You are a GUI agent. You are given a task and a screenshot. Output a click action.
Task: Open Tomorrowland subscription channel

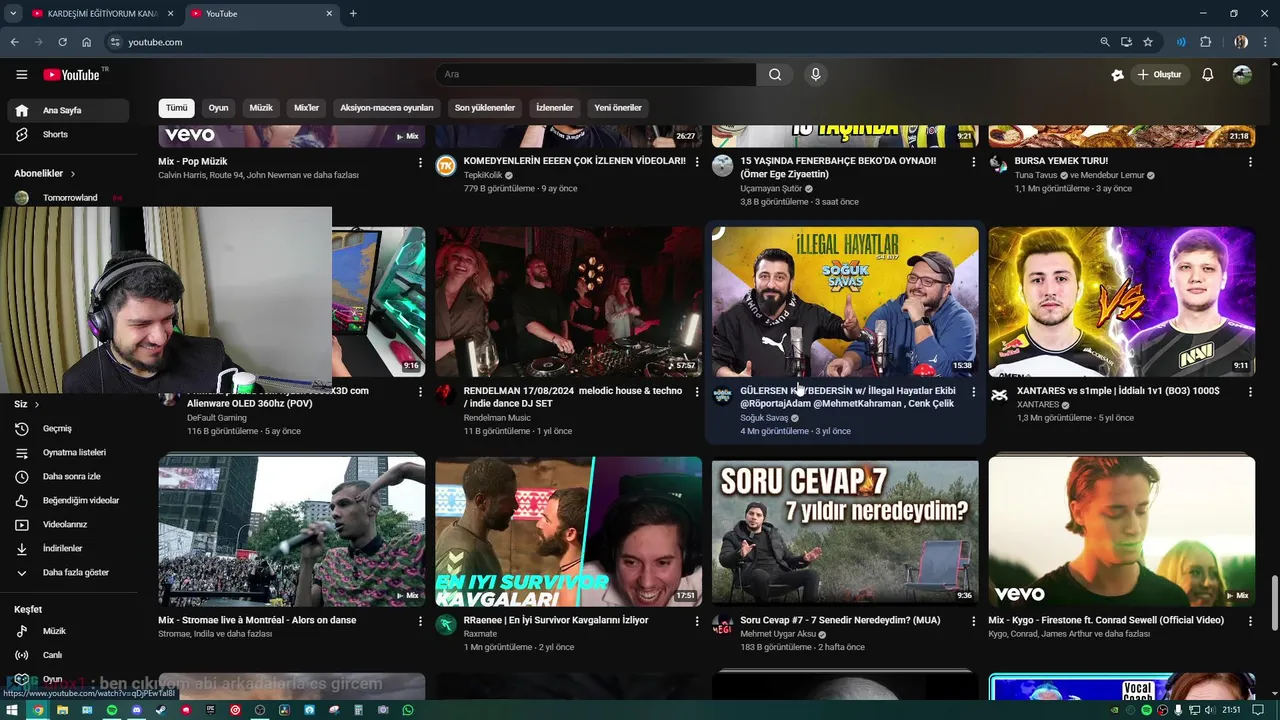[68, 198]
